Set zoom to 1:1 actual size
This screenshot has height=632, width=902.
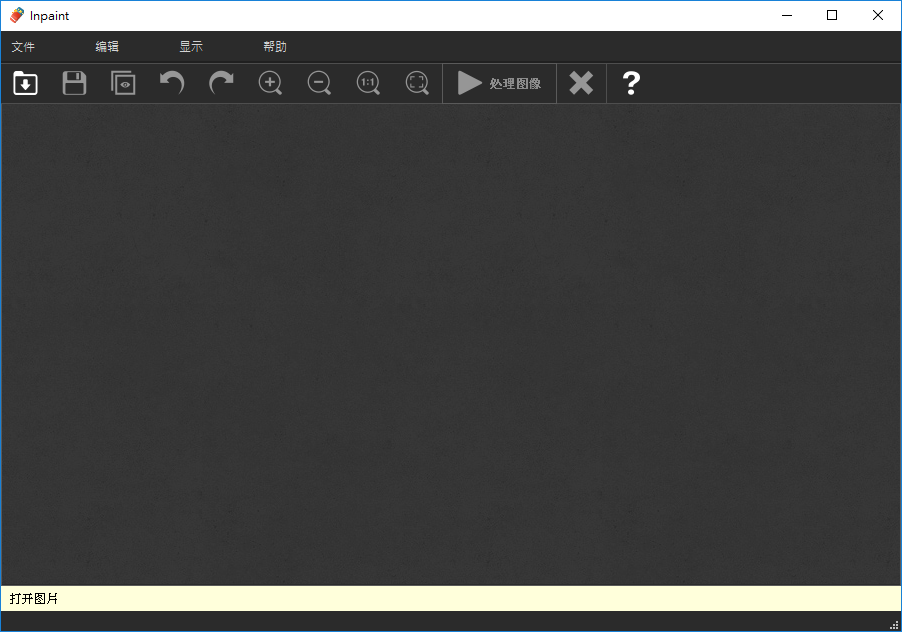368,83
